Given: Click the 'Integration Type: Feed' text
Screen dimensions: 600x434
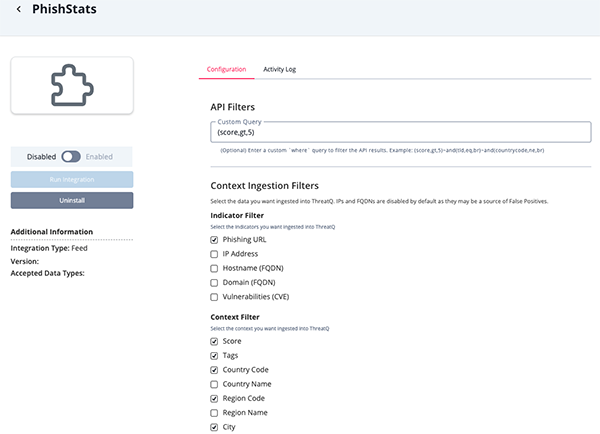Looking at the screenshot, I should pos(49,248).
